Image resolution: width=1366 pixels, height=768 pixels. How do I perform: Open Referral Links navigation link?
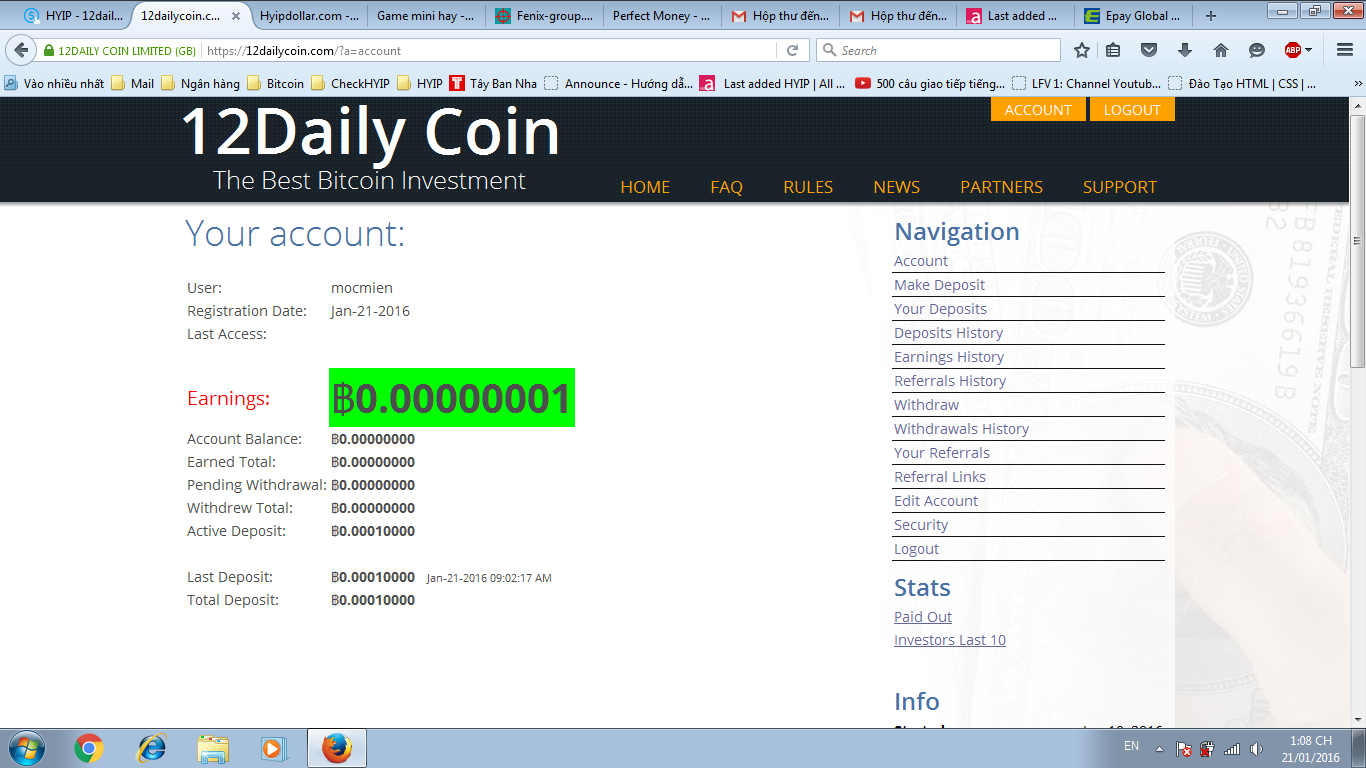click(x=940, y=477)
